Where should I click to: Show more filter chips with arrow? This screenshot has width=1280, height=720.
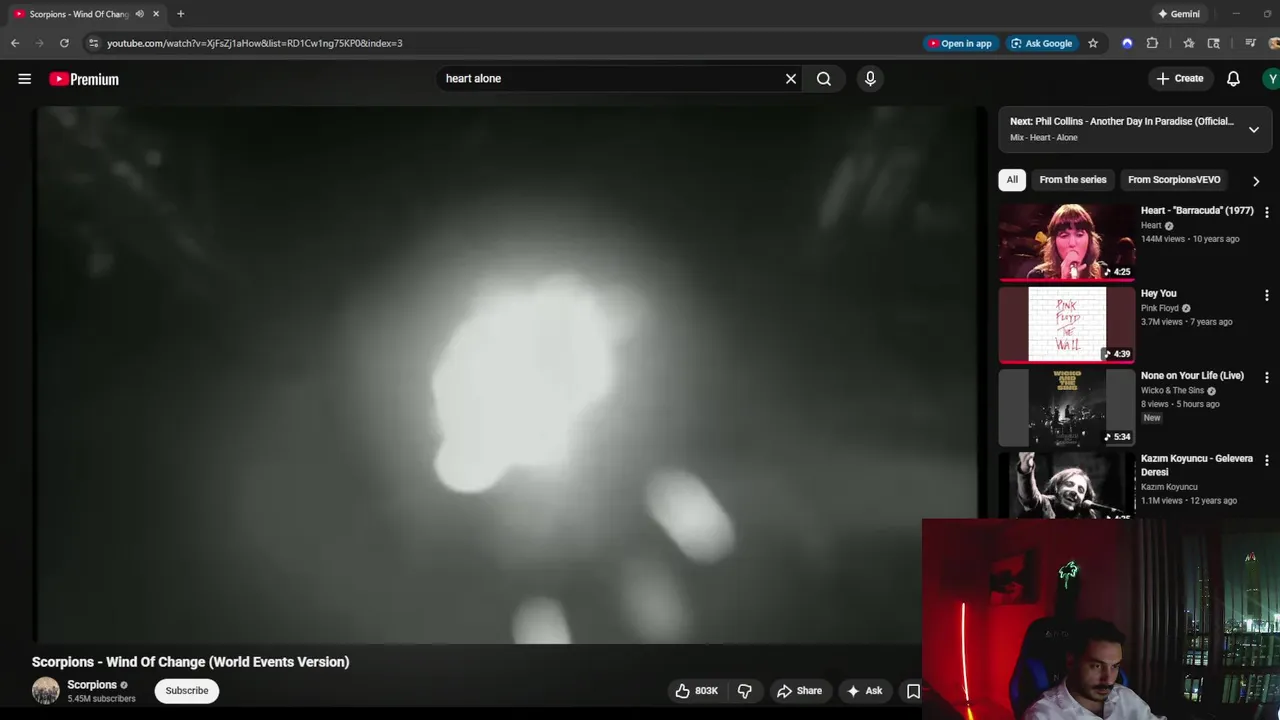click(x=1256, y=181)
